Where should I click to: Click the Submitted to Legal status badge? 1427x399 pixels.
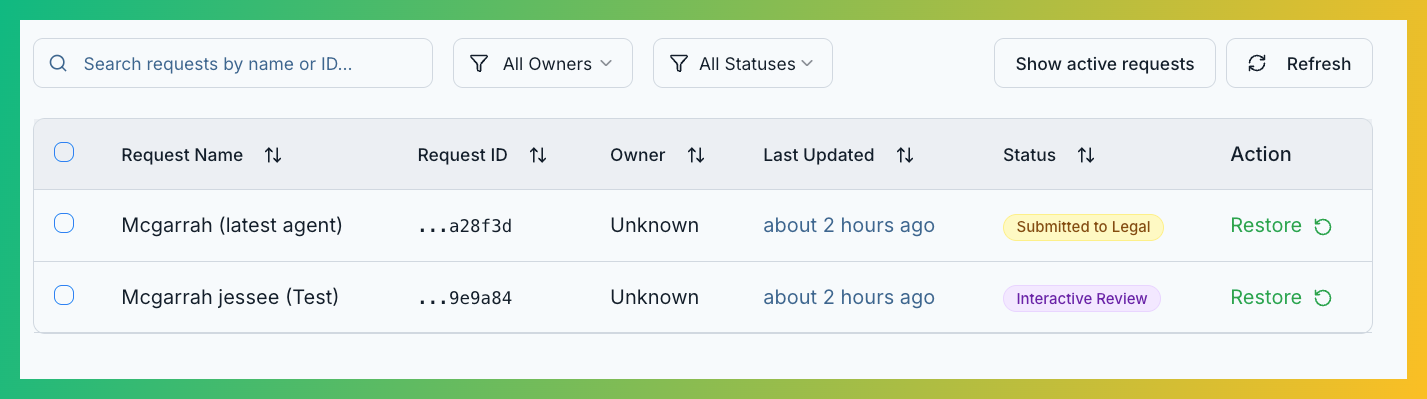pos(1083,227)
